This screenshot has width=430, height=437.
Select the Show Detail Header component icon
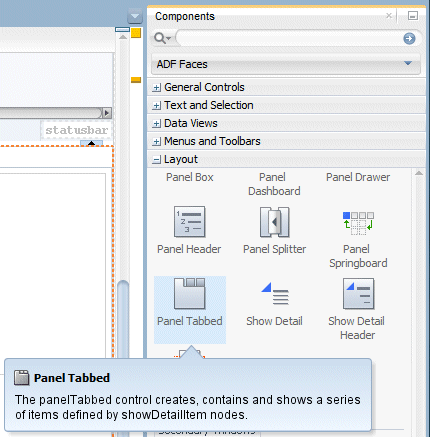[358, 294]
